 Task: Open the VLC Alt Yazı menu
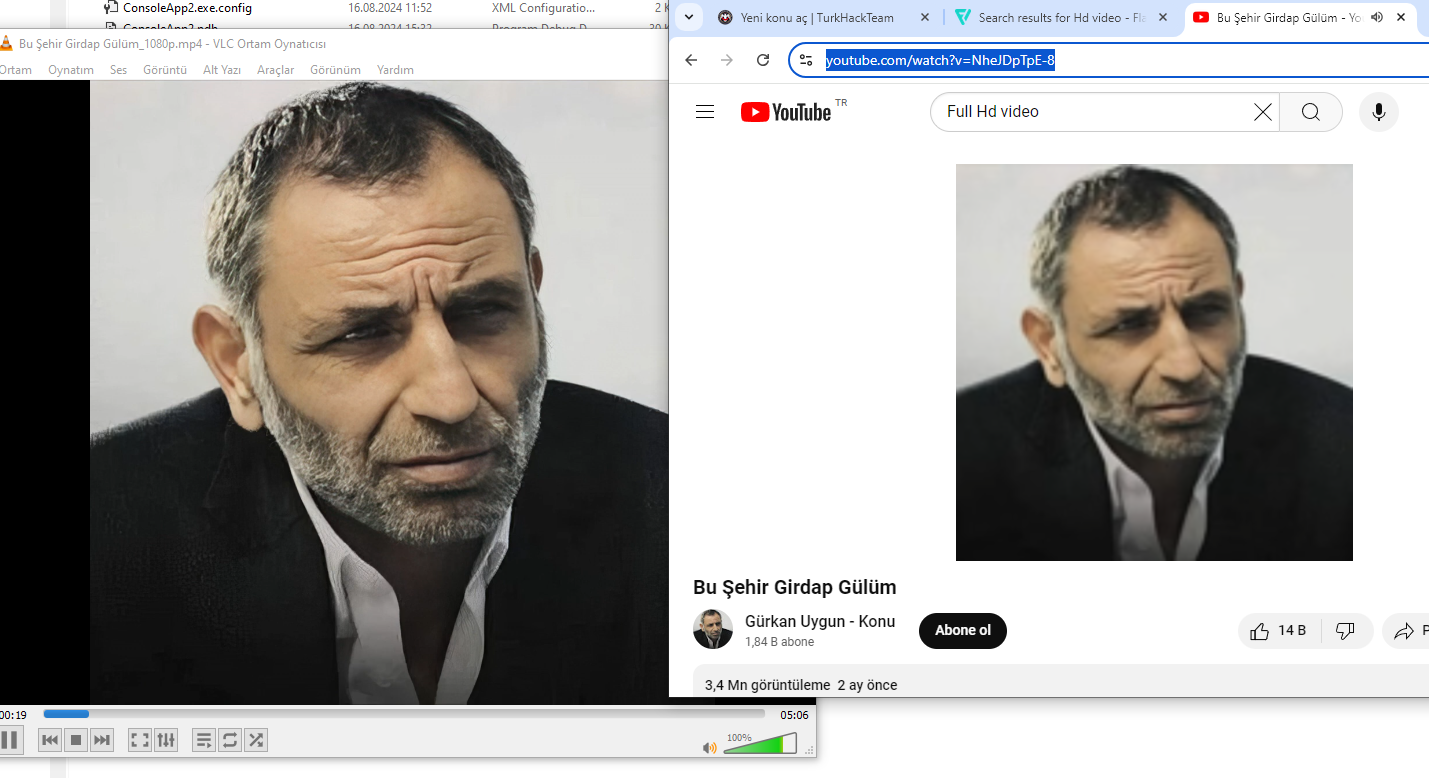(x=222, y=70)
